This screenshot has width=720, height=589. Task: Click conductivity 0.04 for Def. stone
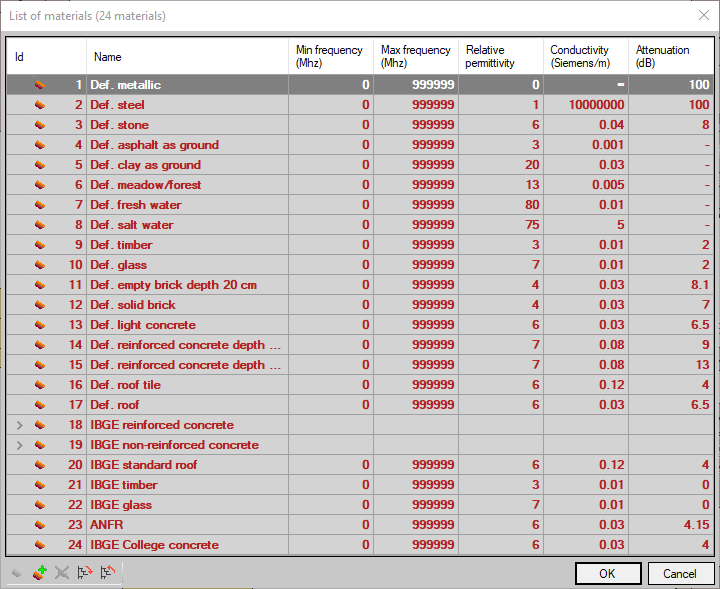(612, 125)
